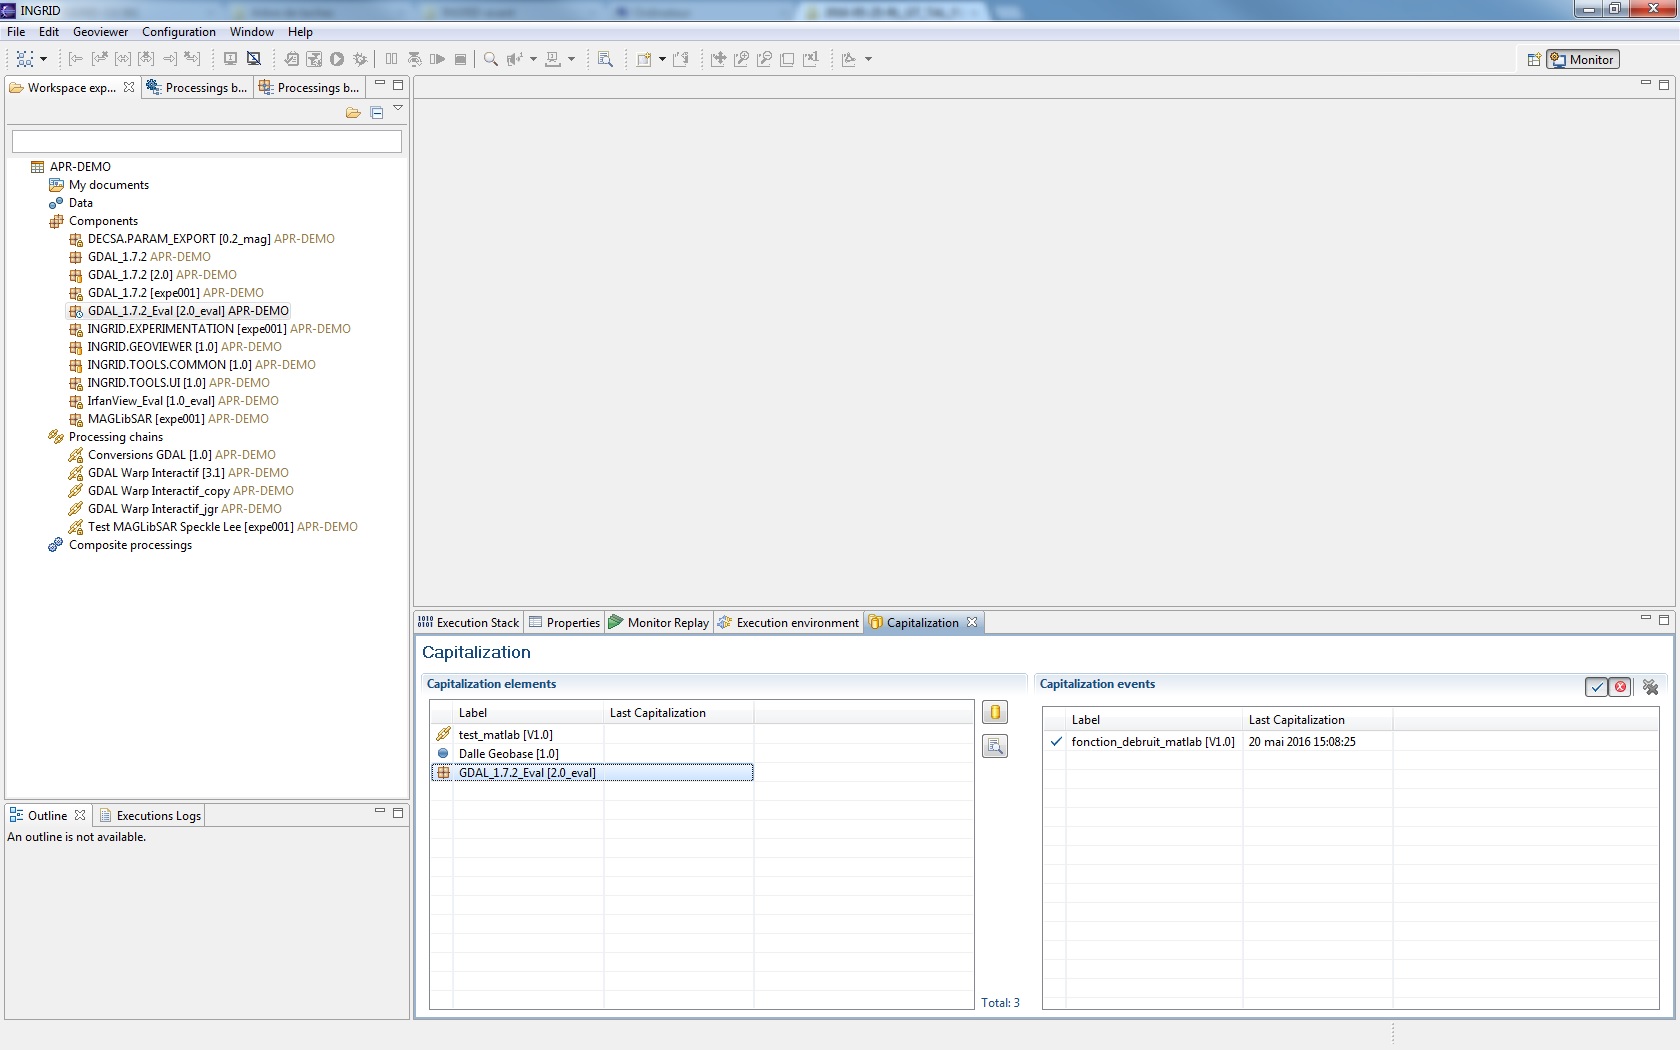
Task: Toggle the Monitor perspective button
Action: click(1582, 60)
